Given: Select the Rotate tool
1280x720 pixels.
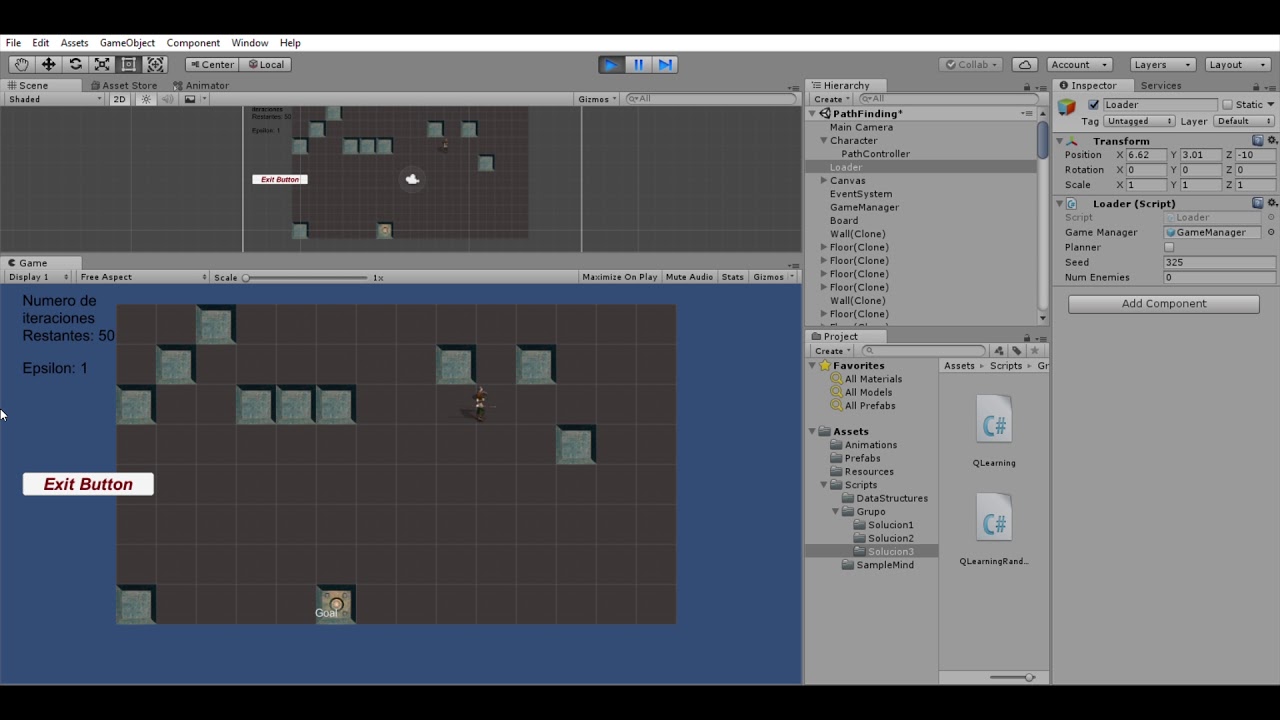Looking at the screenshot, I should [75, 64].
